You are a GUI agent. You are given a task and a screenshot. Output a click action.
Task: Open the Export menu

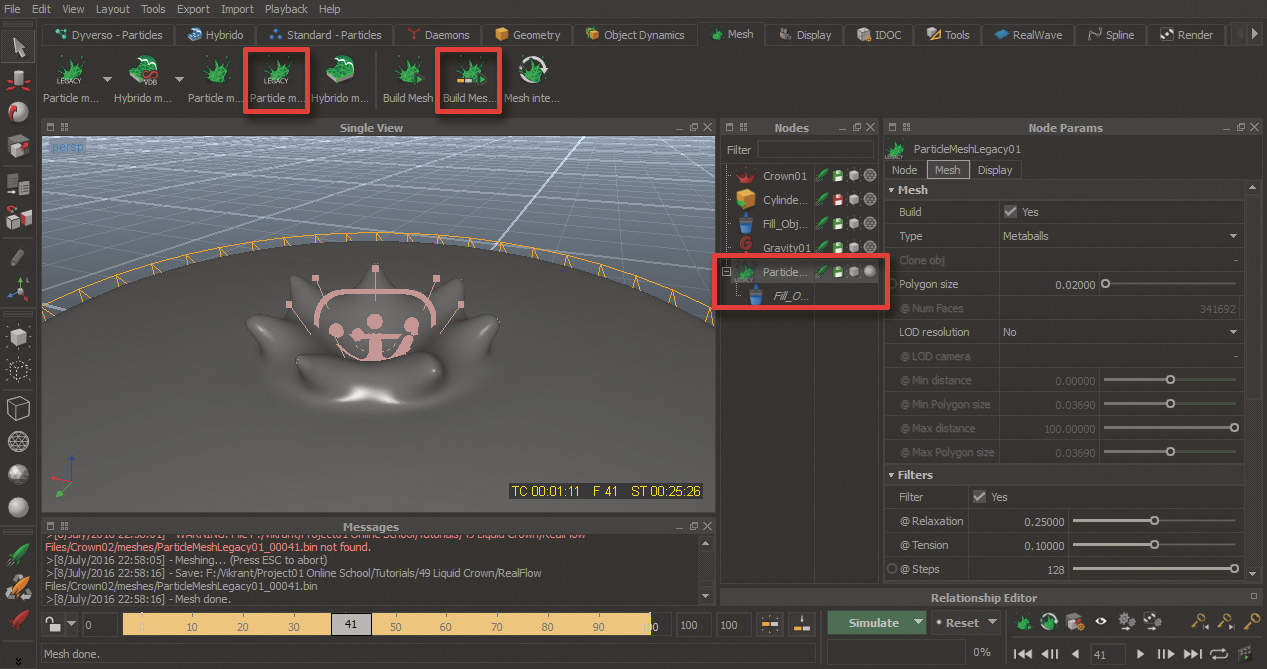tap(193, 9)
